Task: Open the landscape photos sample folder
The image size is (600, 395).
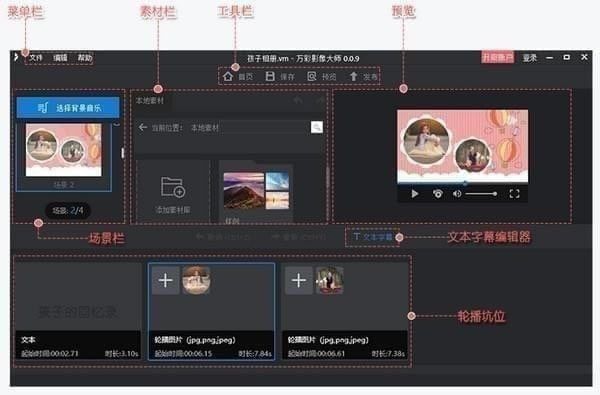Action: point(256,190)
